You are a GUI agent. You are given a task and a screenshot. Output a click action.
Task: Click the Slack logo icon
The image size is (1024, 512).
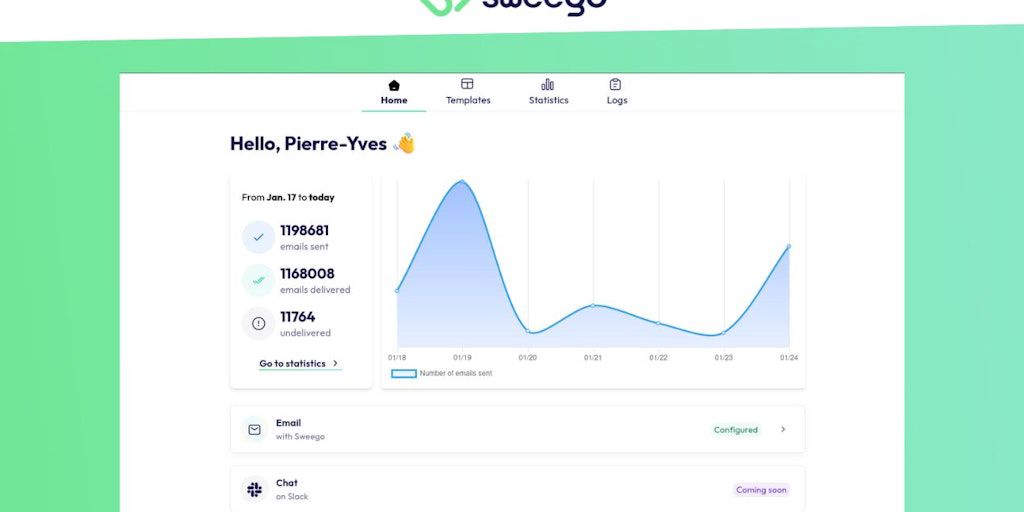(x=255, y=490)
